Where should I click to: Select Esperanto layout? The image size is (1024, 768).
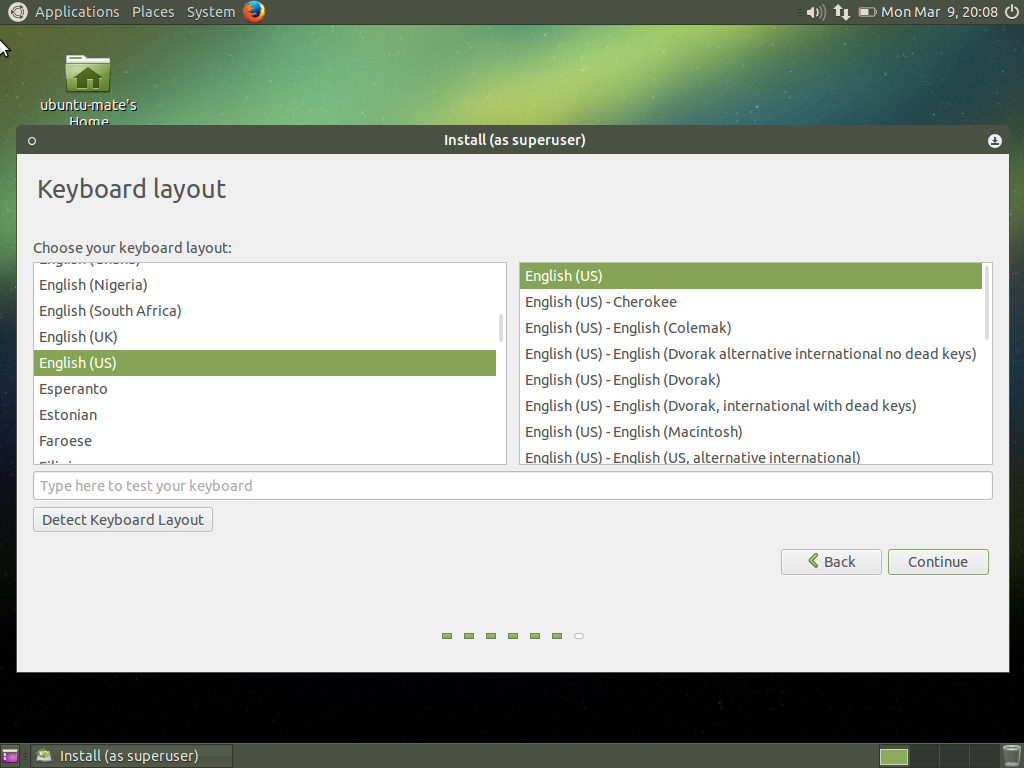coord(264,389)
